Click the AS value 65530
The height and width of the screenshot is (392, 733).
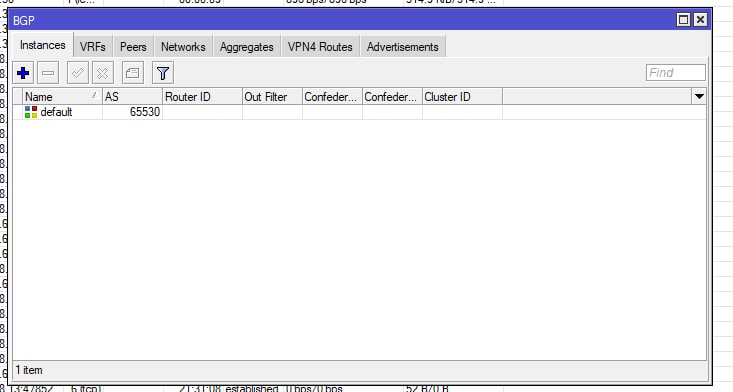click(x=145, y=112)
